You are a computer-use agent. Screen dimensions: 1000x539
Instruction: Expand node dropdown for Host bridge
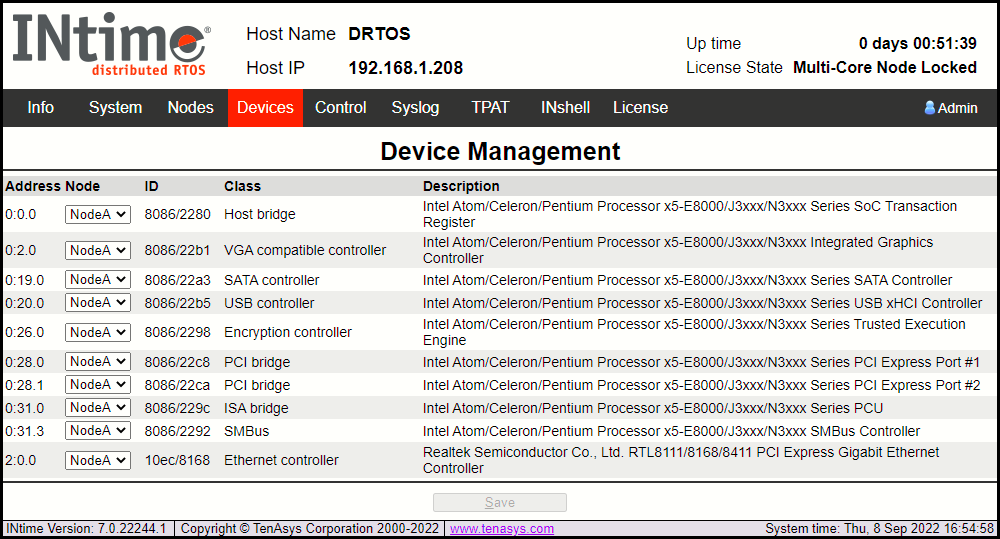click(98, 214)
